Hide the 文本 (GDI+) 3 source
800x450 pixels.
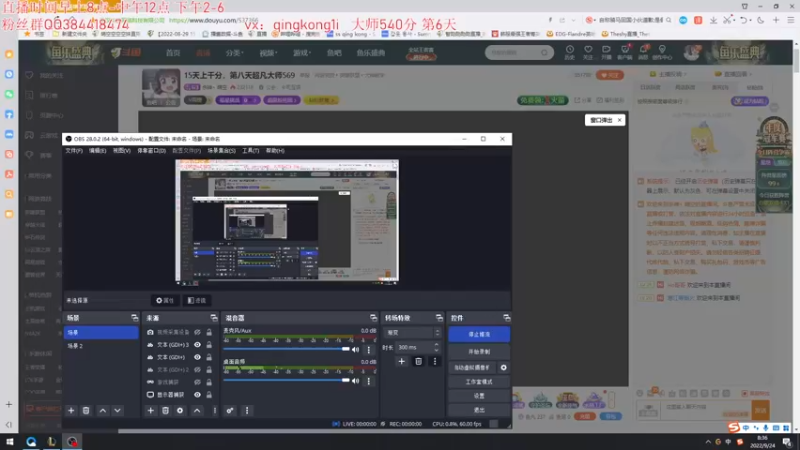(x=197, y=345)
